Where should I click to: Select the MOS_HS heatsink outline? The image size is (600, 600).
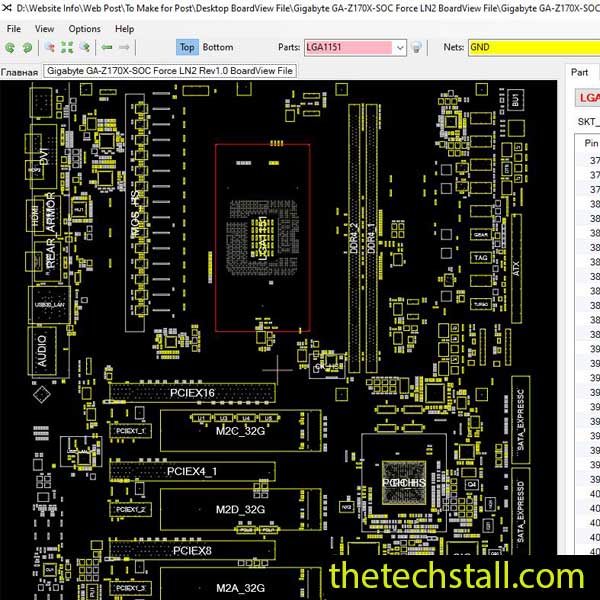[135, 213]
